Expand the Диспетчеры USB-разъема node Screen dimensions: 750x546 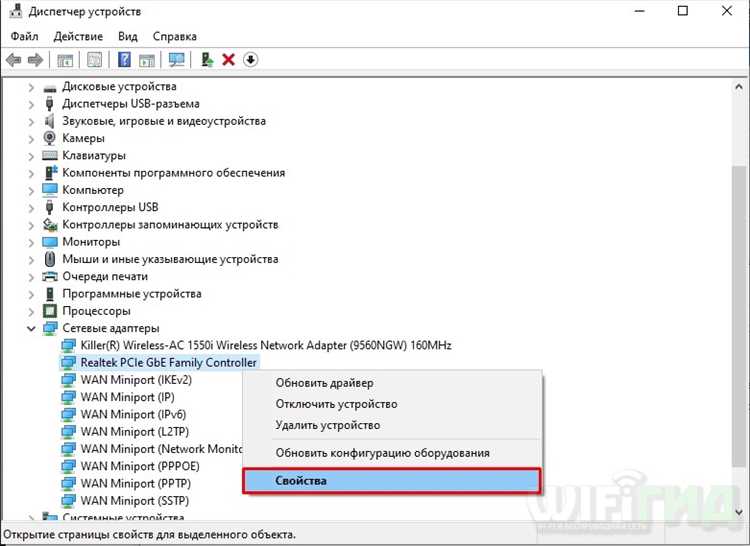point(31,104)
